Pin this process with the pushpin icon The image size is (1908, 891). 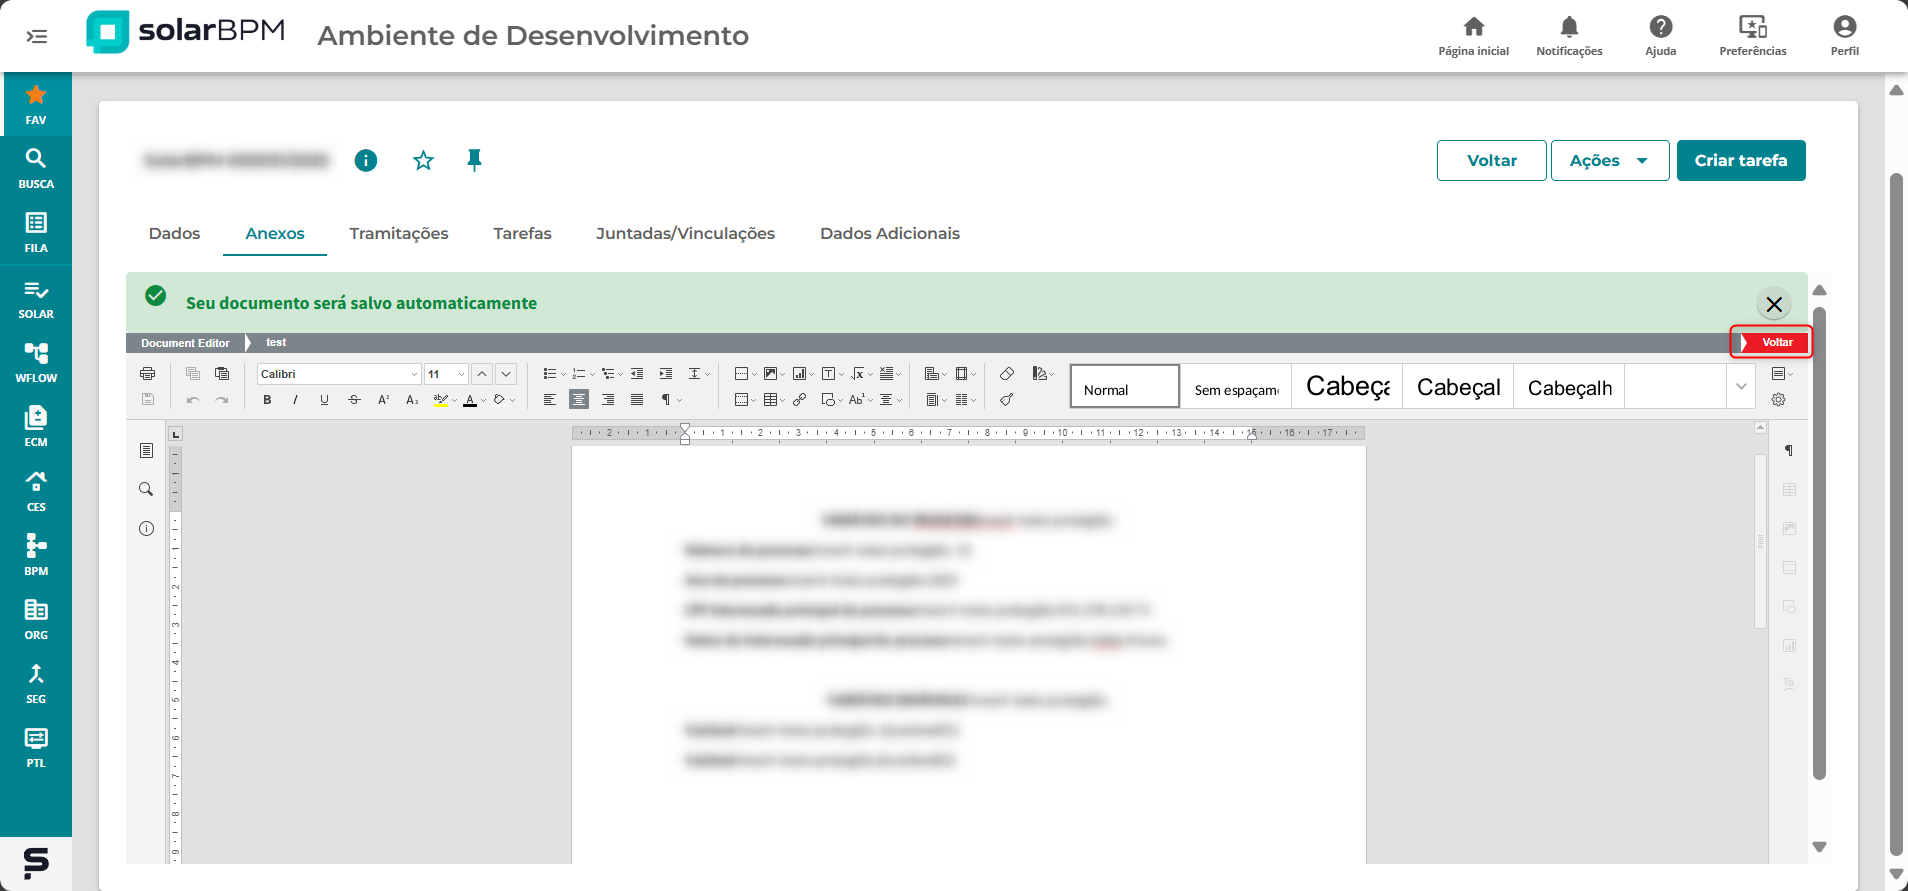point(474,160)
